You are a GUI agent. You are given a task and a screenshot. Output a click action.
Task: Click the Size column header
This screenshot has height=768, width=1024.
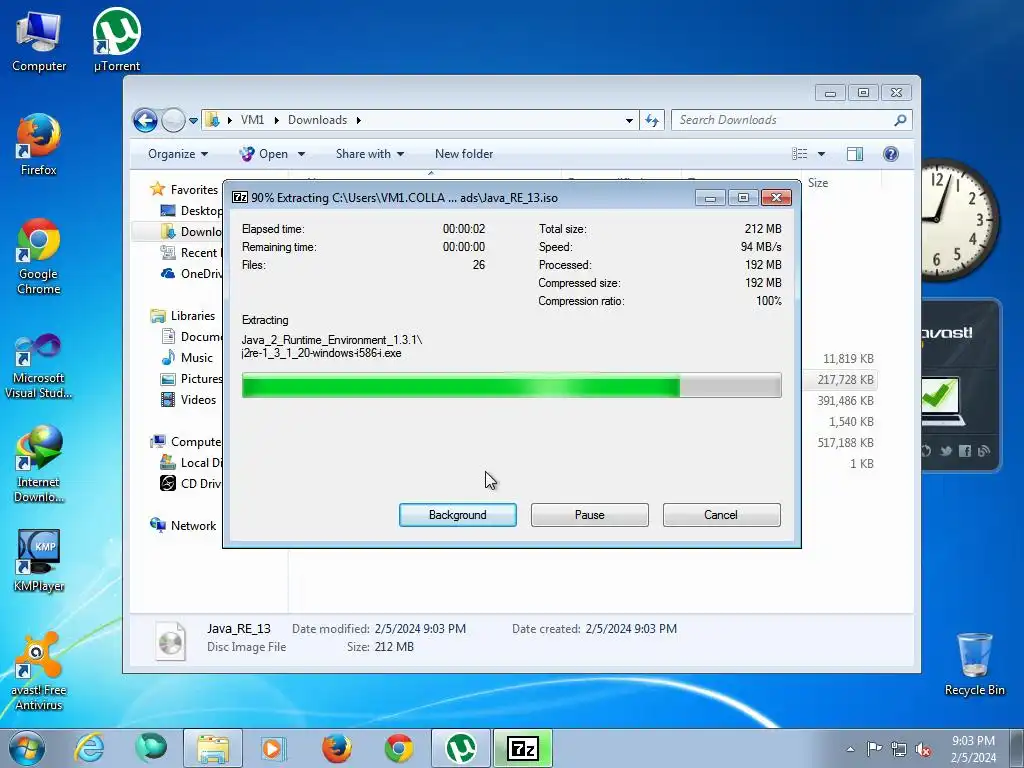click(x=818, y=183)
